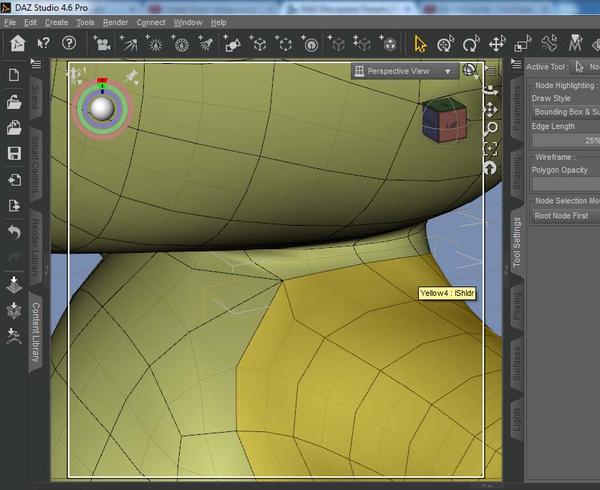Select the Scale tool

pyautogui.click(x=523, y=44)
